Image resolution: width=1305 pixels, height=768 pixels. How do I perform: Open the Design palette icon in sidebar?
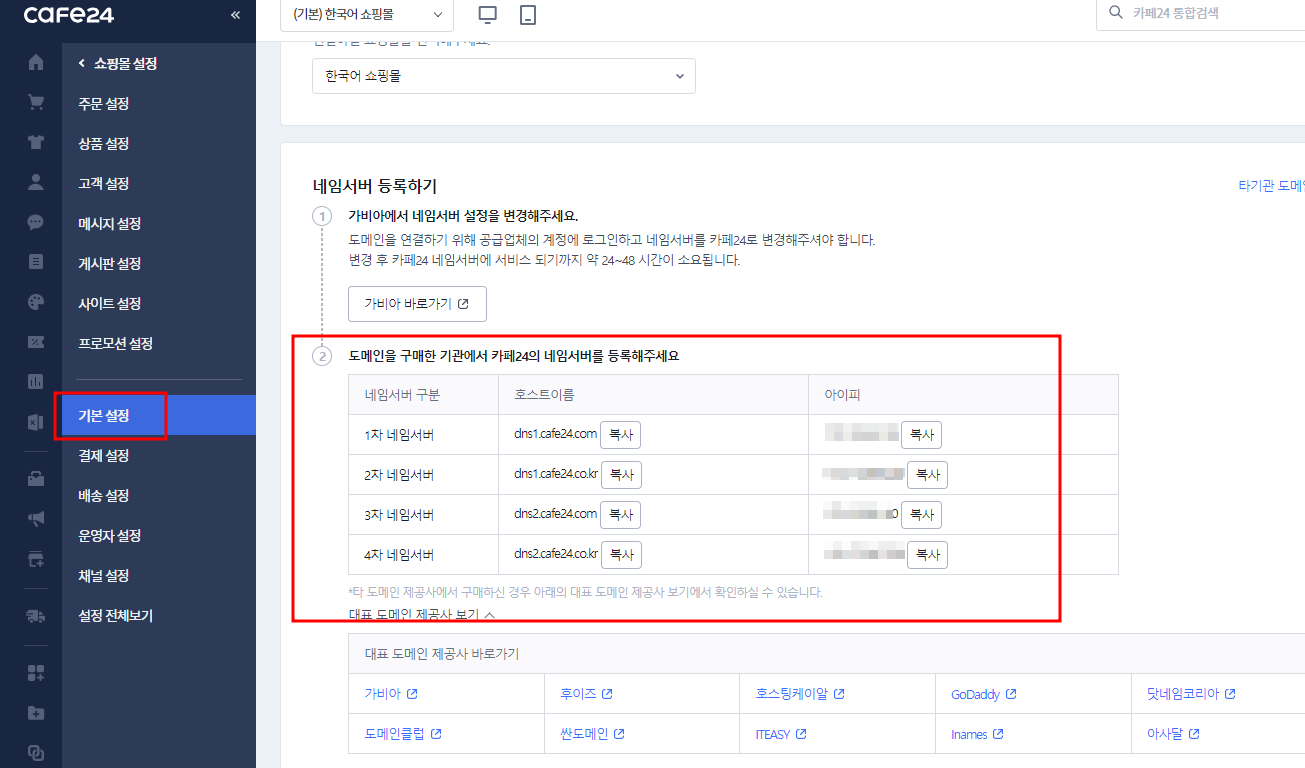coord(36,301)
